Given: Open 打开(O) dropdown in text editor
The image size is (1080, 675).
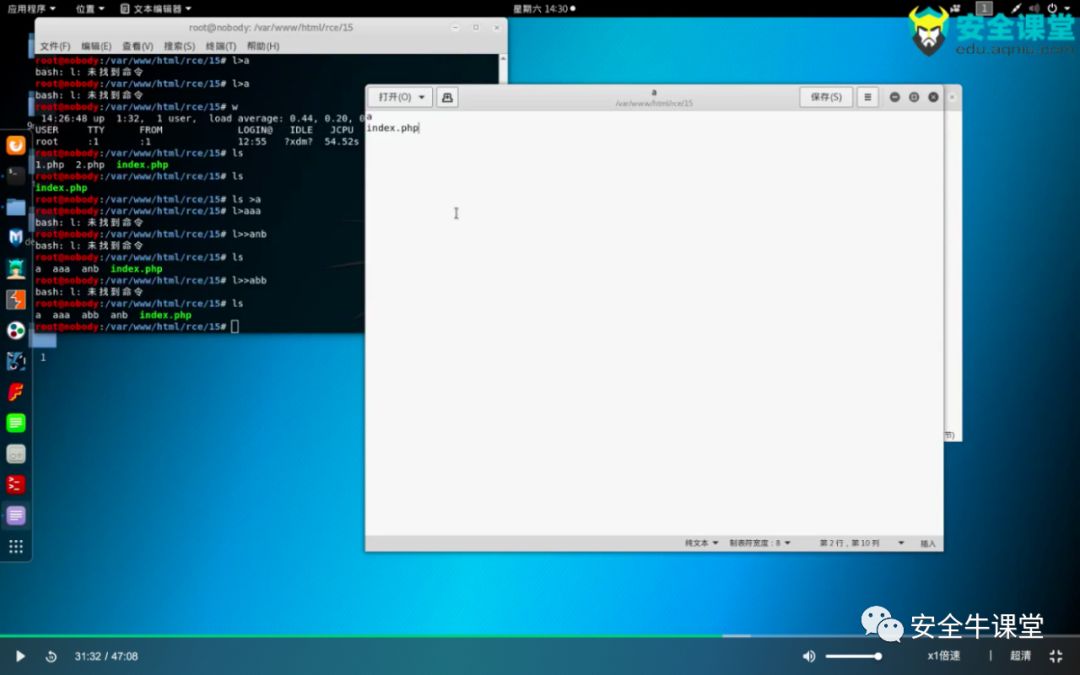Looking at the screenshot, I should click(x=400, y=97).
